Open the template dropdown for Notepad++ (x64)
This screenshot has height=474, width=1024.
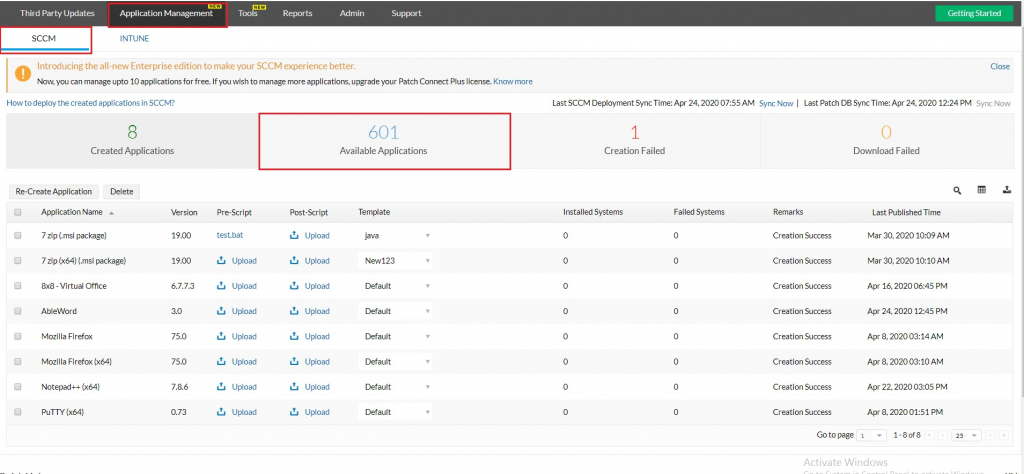click(x=395, y=387)
